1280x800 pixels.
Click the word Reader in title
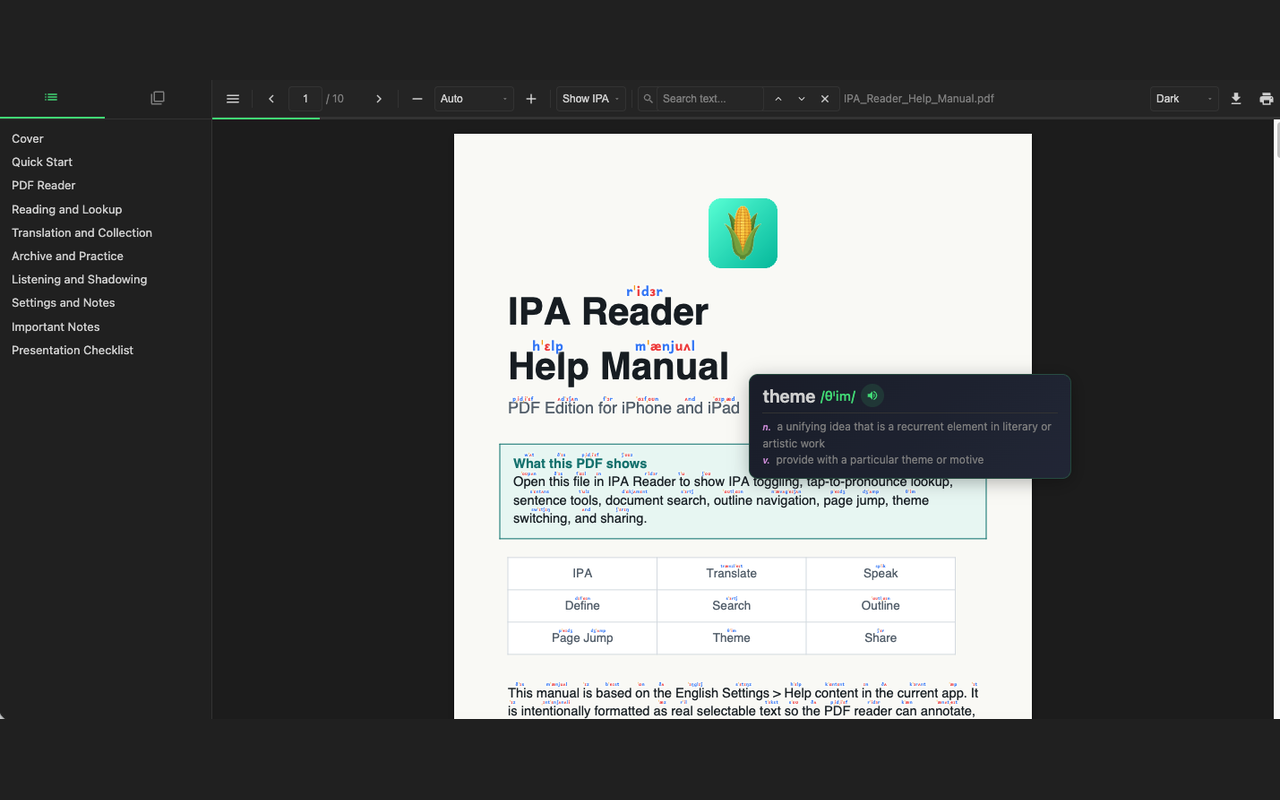(x=645, y=312)
